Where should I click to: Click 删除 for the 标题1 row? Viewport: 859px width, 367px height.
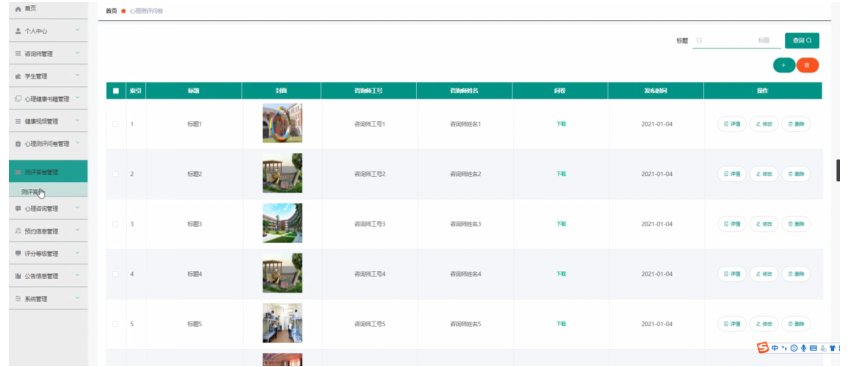(796, 124)
